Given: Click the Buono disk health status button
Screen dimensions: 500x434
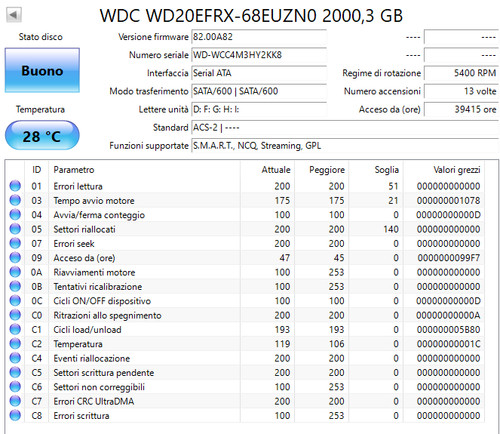Looking at the screenshot, I should tap(42, 70).
